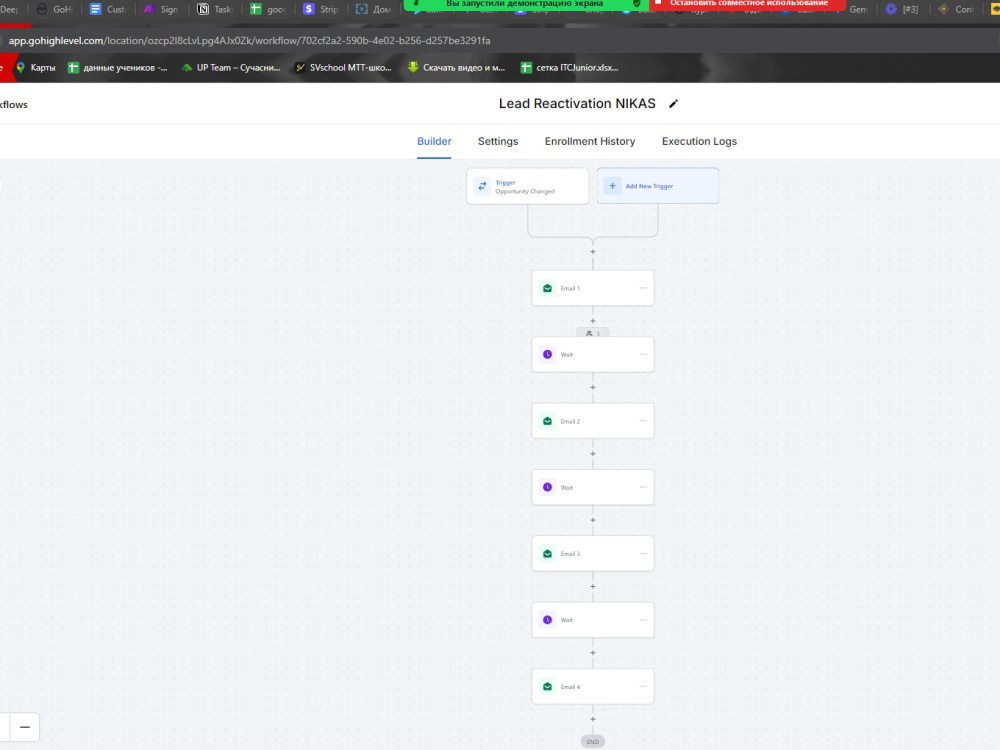Screen dimensions: 1000x750
Task: Open the Enrollment History tab
Action: point(590,142)
